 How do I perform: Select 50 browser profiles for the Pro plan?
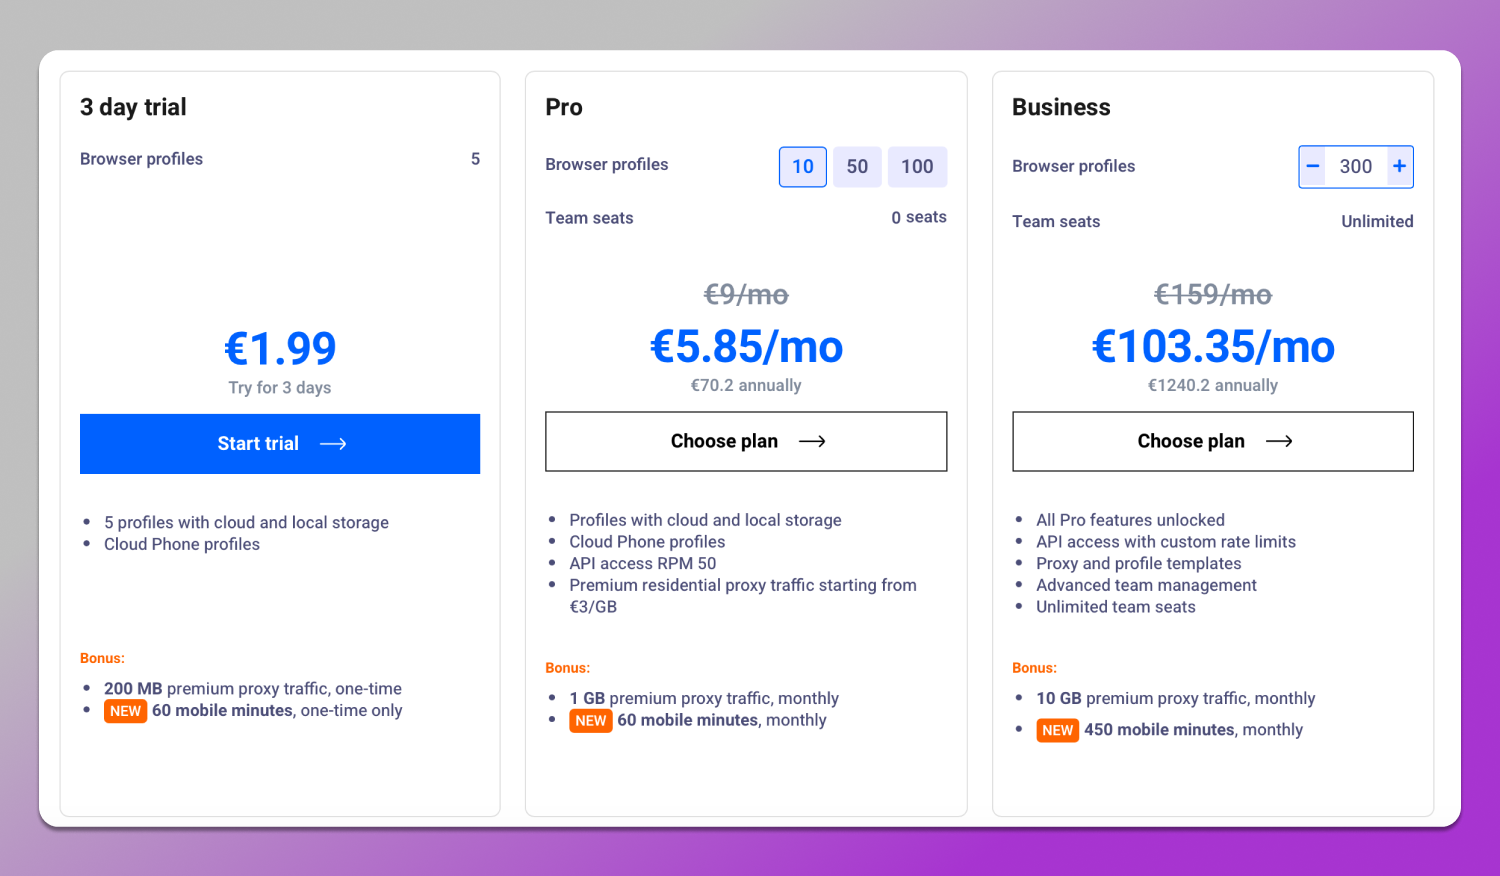[x=857, y=166]
